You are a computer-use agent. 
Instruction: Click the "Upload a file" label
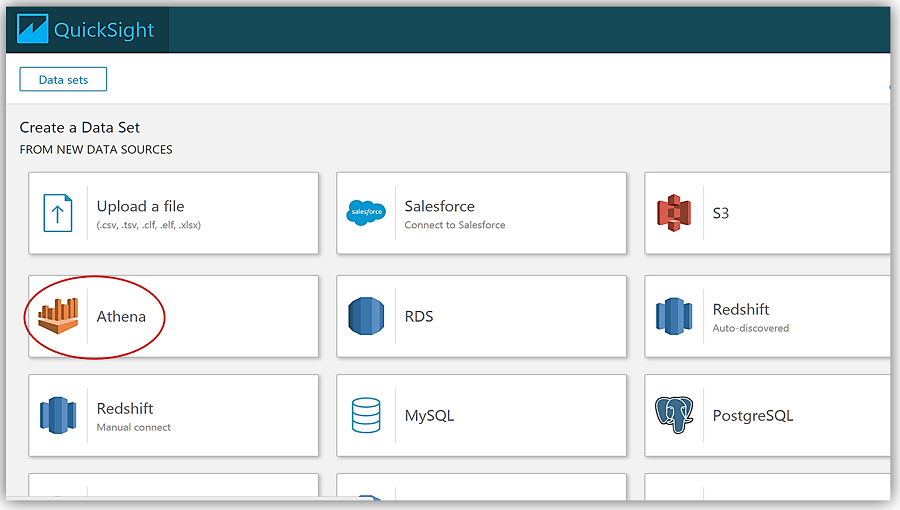[x=140, y=206]
